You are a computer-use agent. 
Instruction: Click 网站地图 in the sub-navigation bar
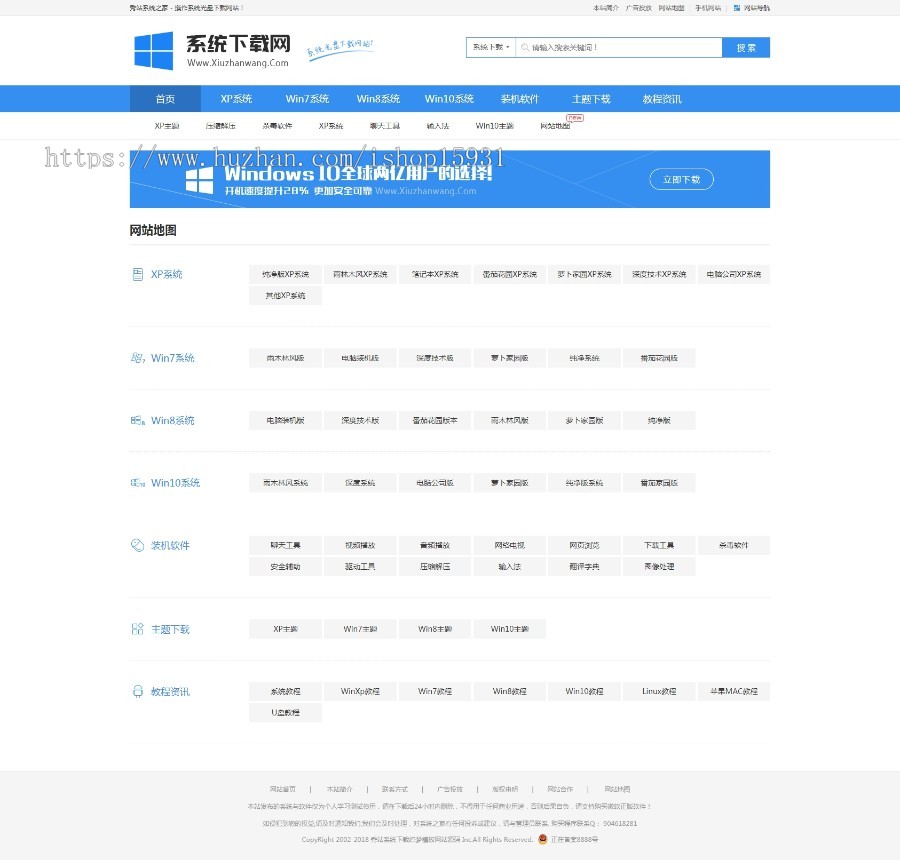tap(555, 126)
